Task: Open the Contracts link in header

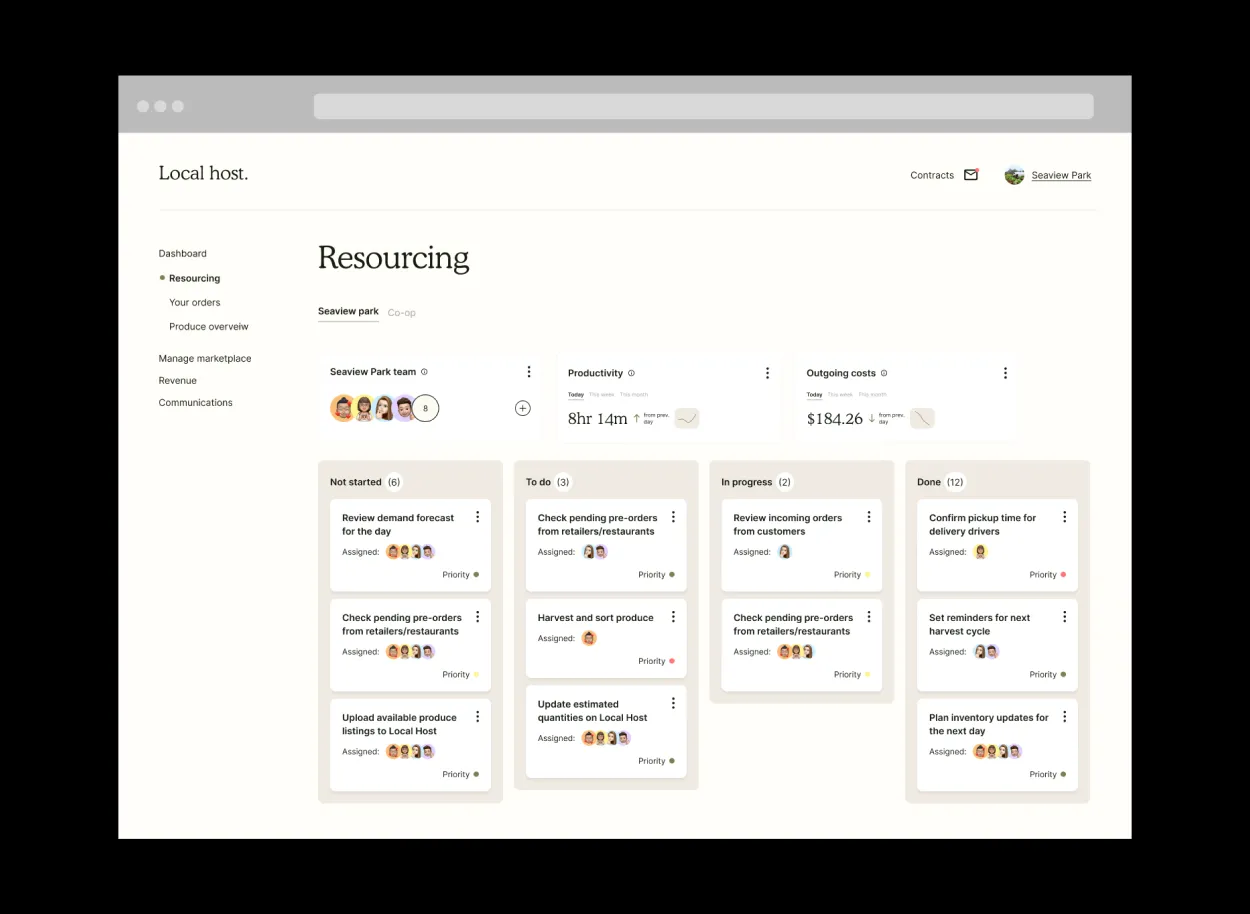Action: coord(932,175)
